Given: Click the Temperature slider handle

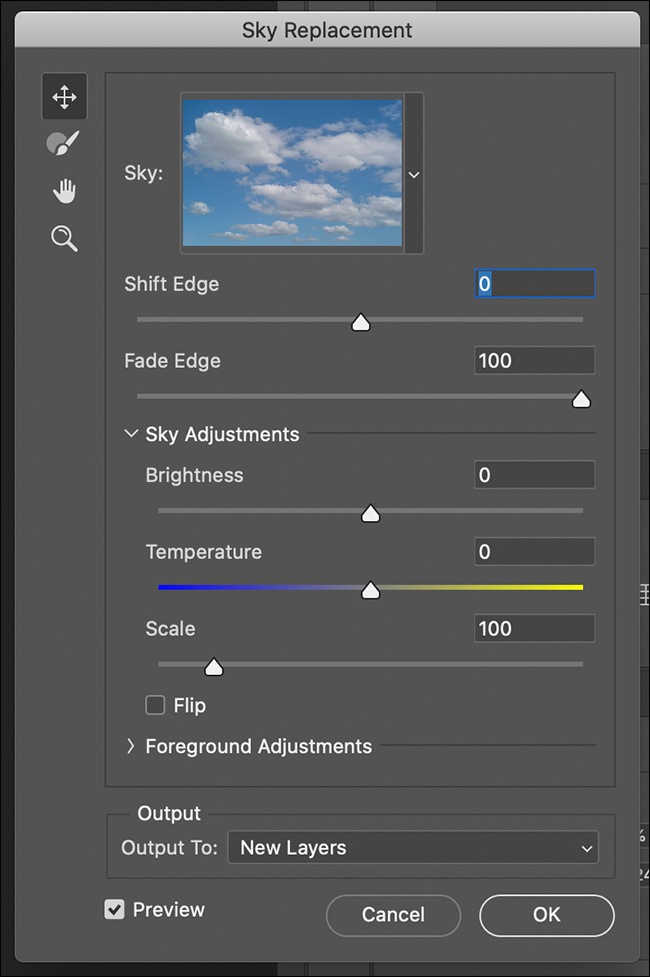Looking at the screenshot, I should pyautogui.click(x=370, y=590).
